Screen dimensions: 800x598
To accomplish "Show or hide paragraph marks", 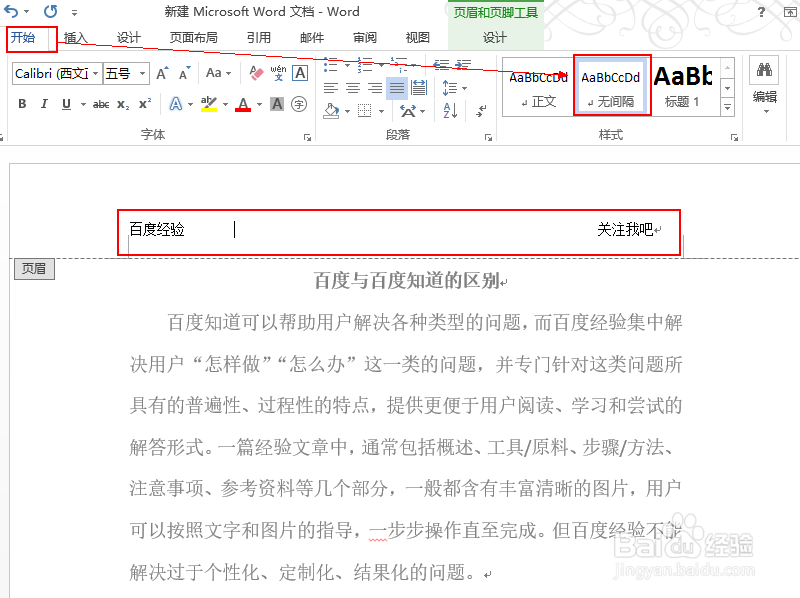I will pyautogui.click(x=481, y=110).
